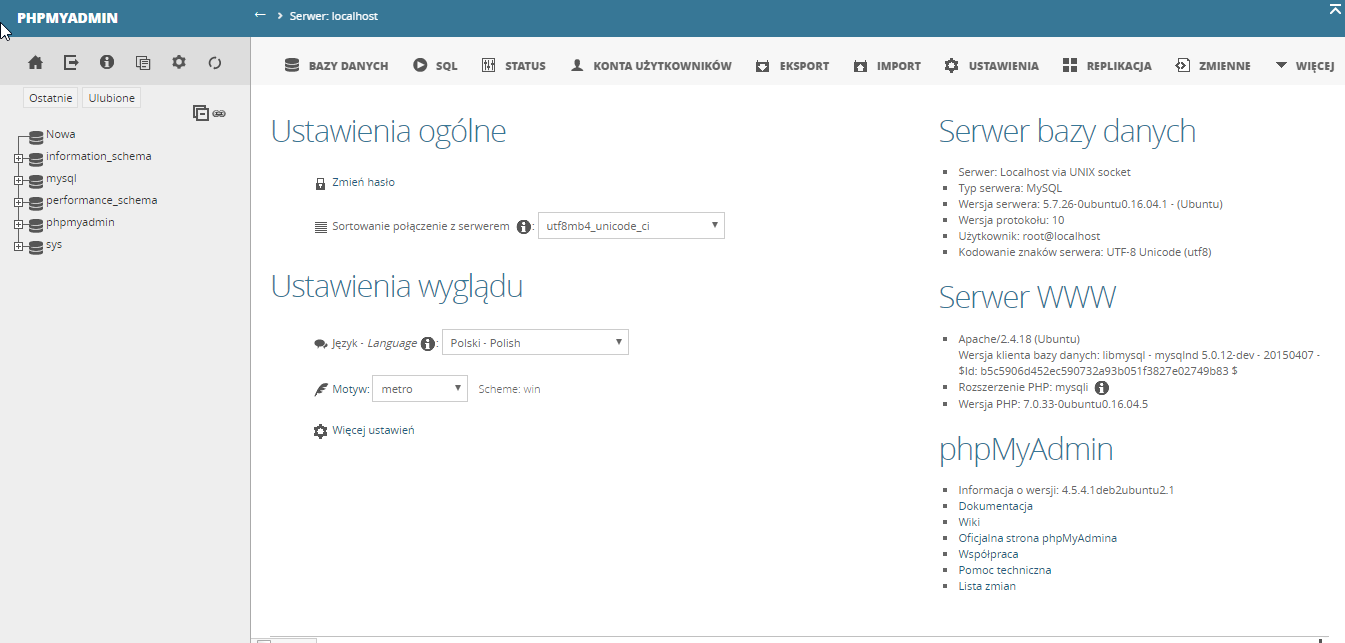Screen dimensions: 1345x643
Task: Expand the information_schema database tree
Action: coord(18,157)
